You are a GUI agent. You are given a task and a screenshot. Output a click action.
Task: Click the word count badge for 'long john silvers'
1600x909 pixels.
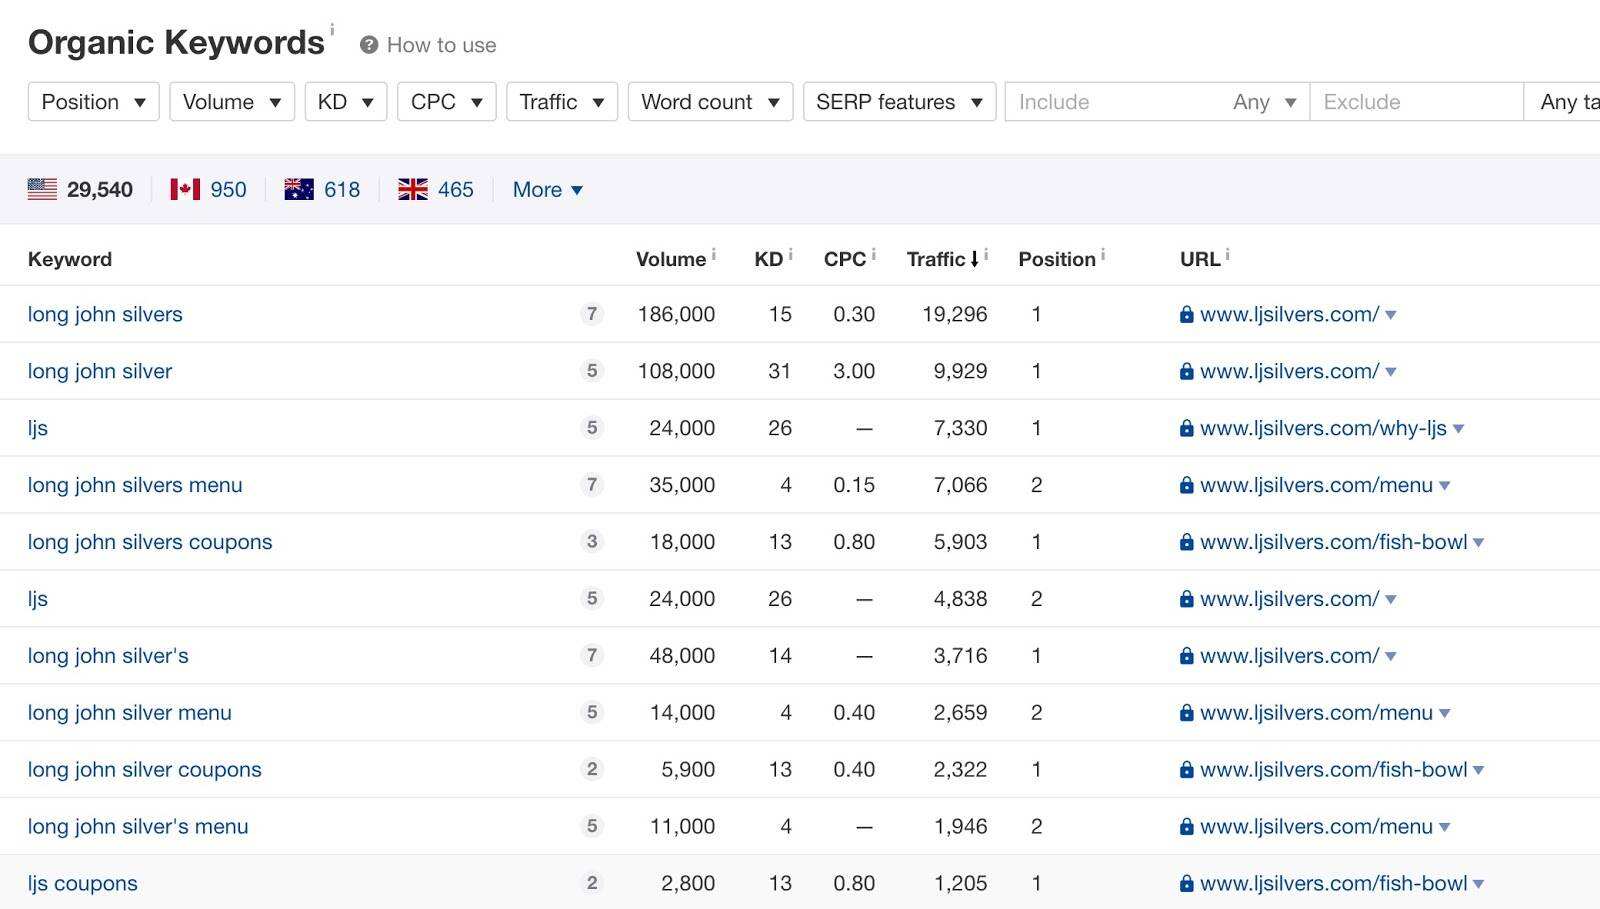(x=592, y=314)
